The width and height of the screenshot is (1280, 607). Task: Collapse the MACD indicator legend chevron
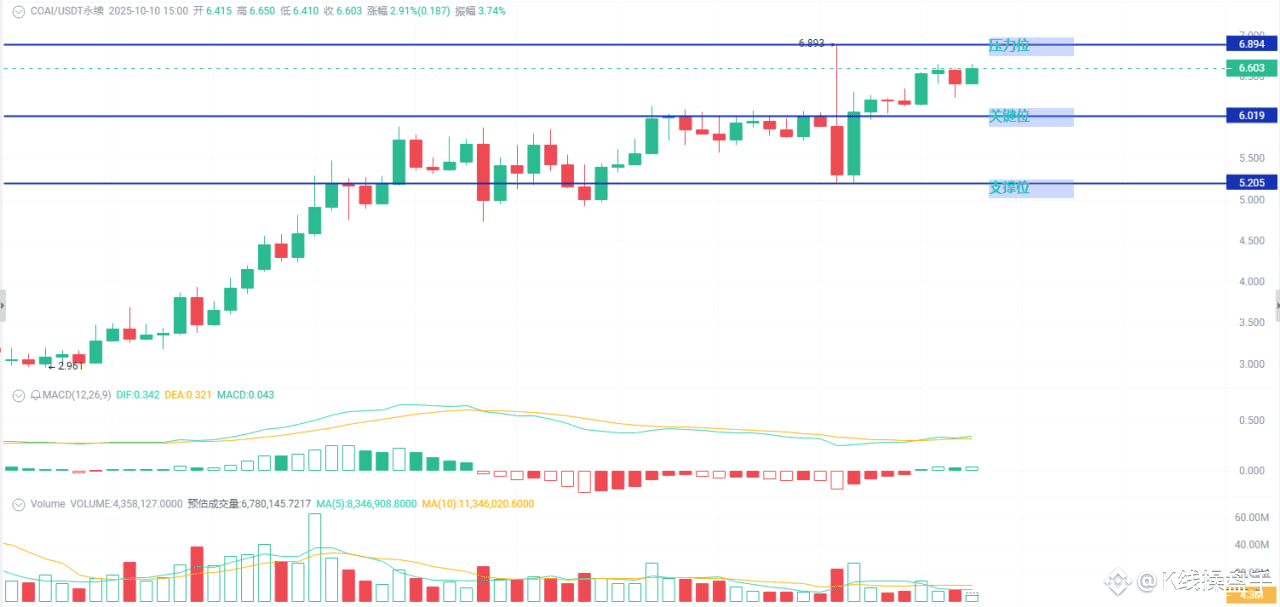tap(19, 395)
